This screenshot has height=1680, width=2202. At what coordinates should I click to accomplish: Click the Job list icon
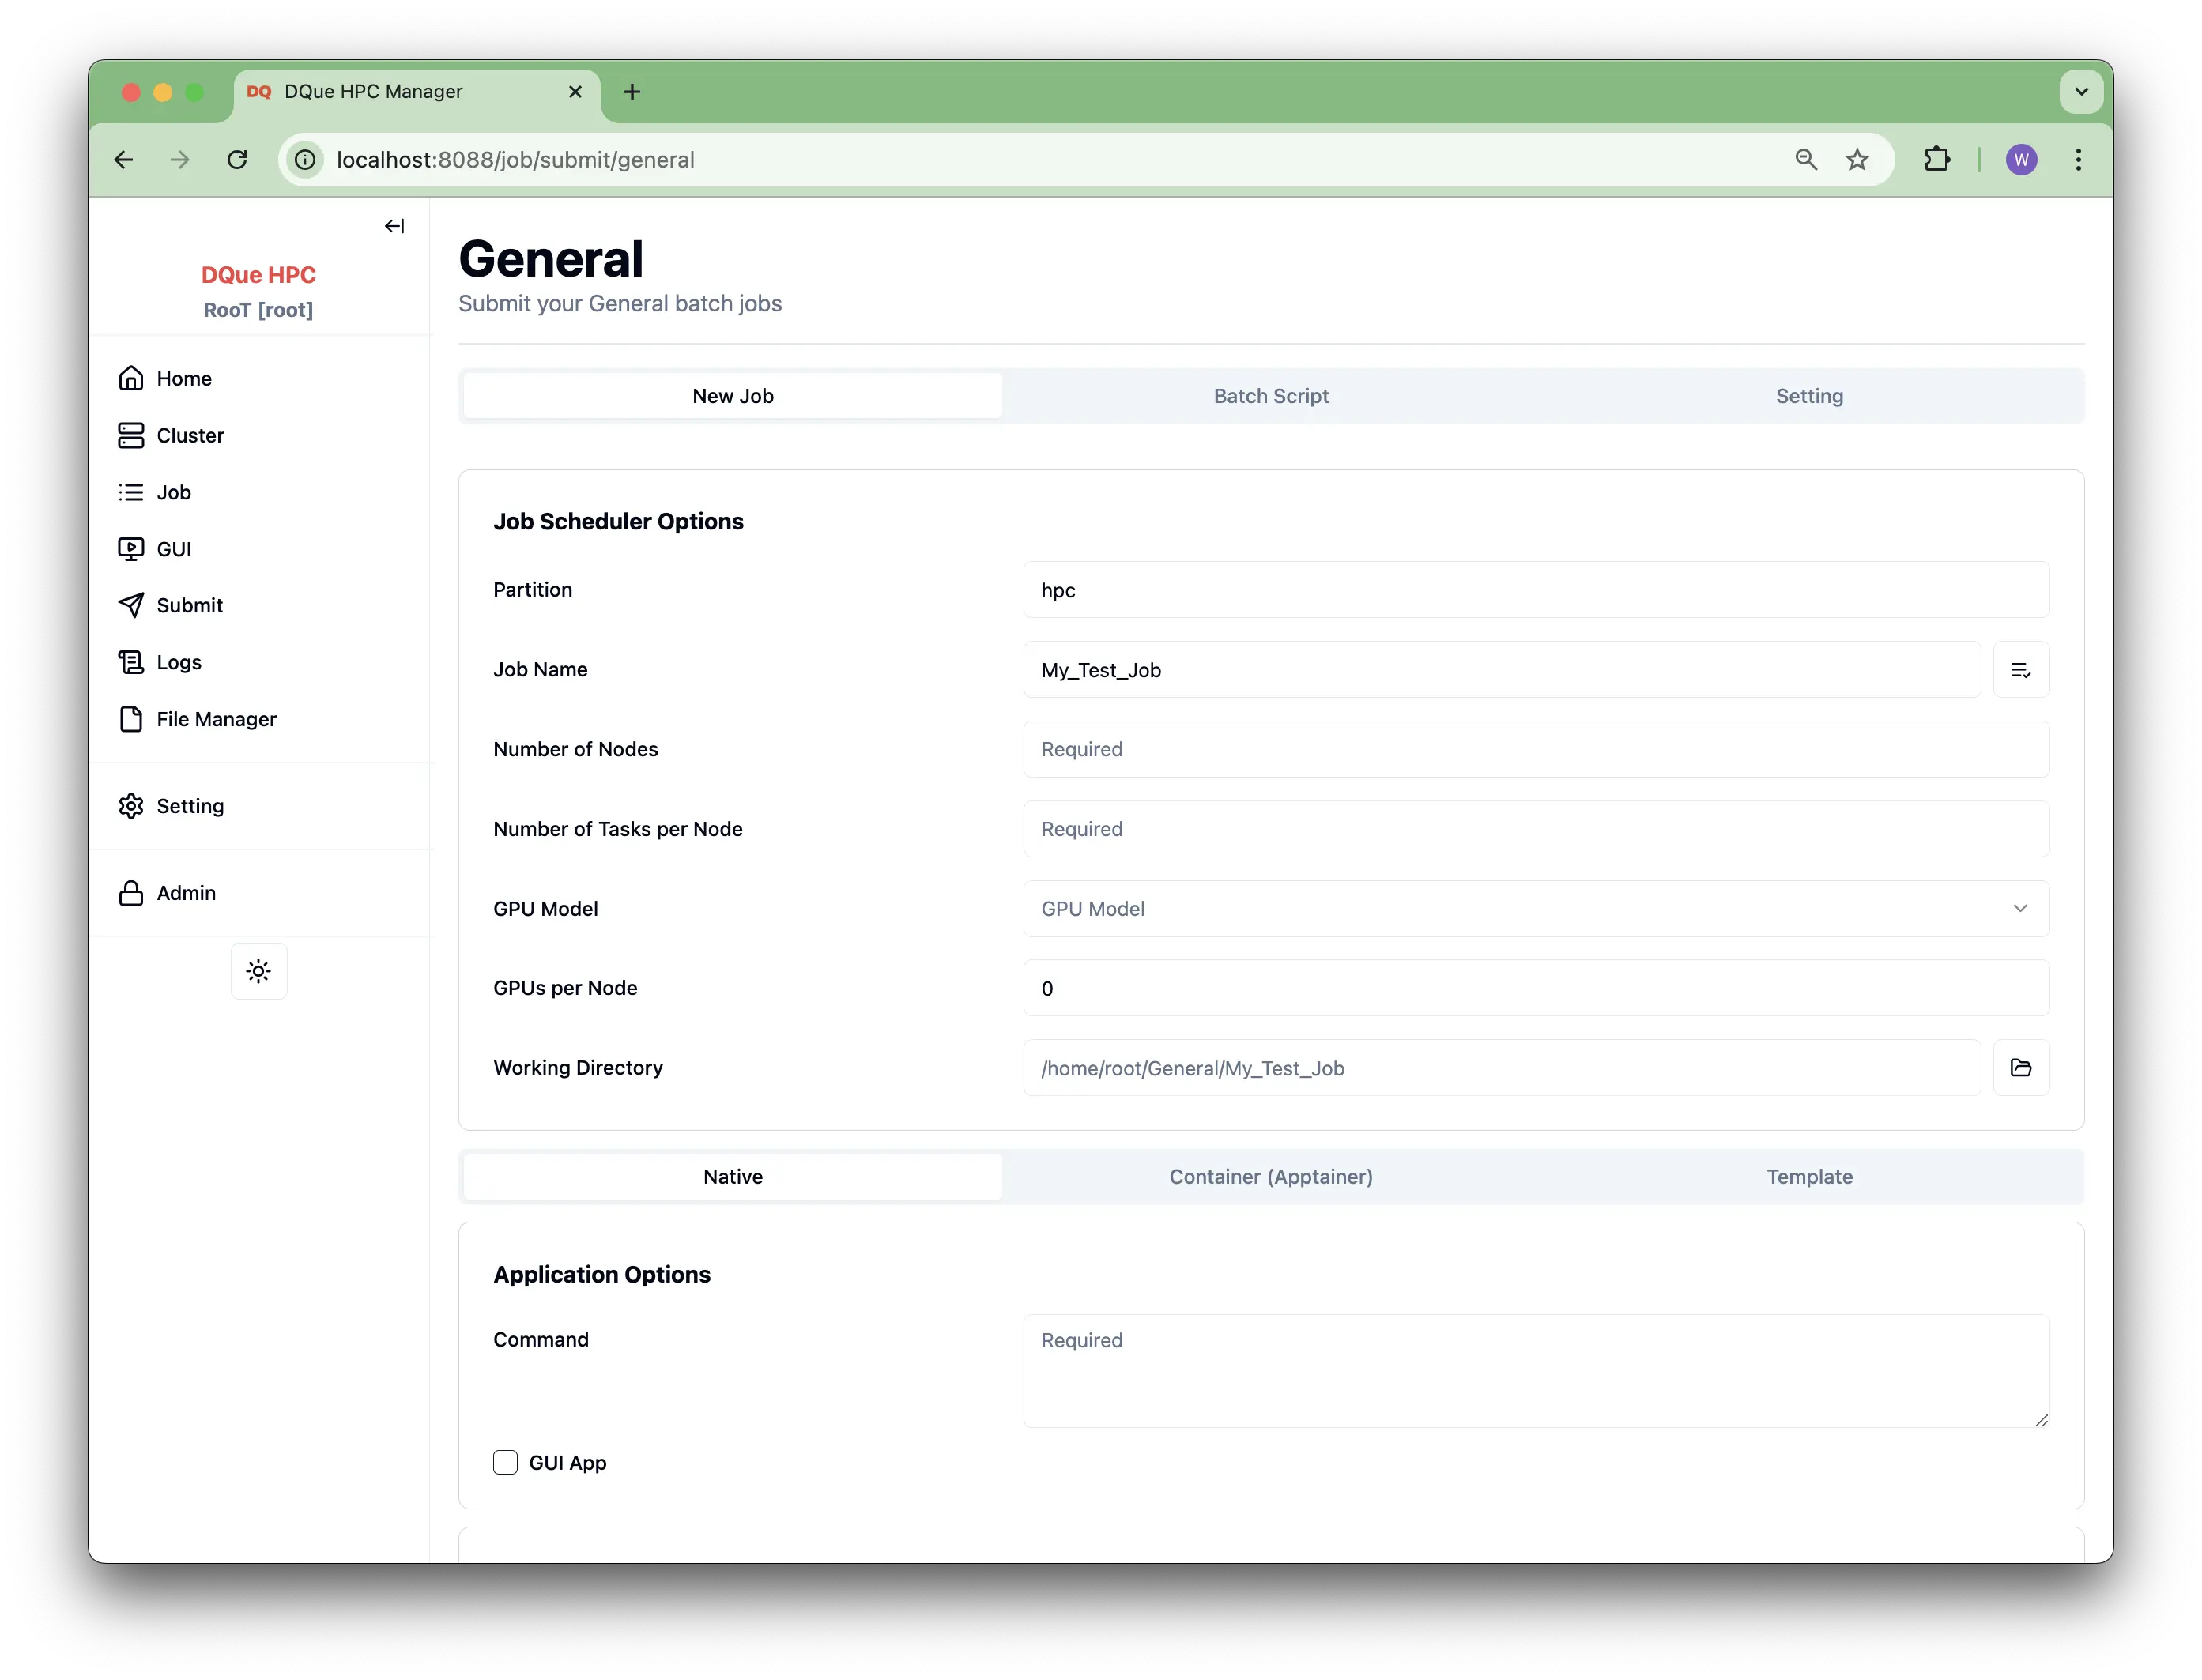(133, 492)
